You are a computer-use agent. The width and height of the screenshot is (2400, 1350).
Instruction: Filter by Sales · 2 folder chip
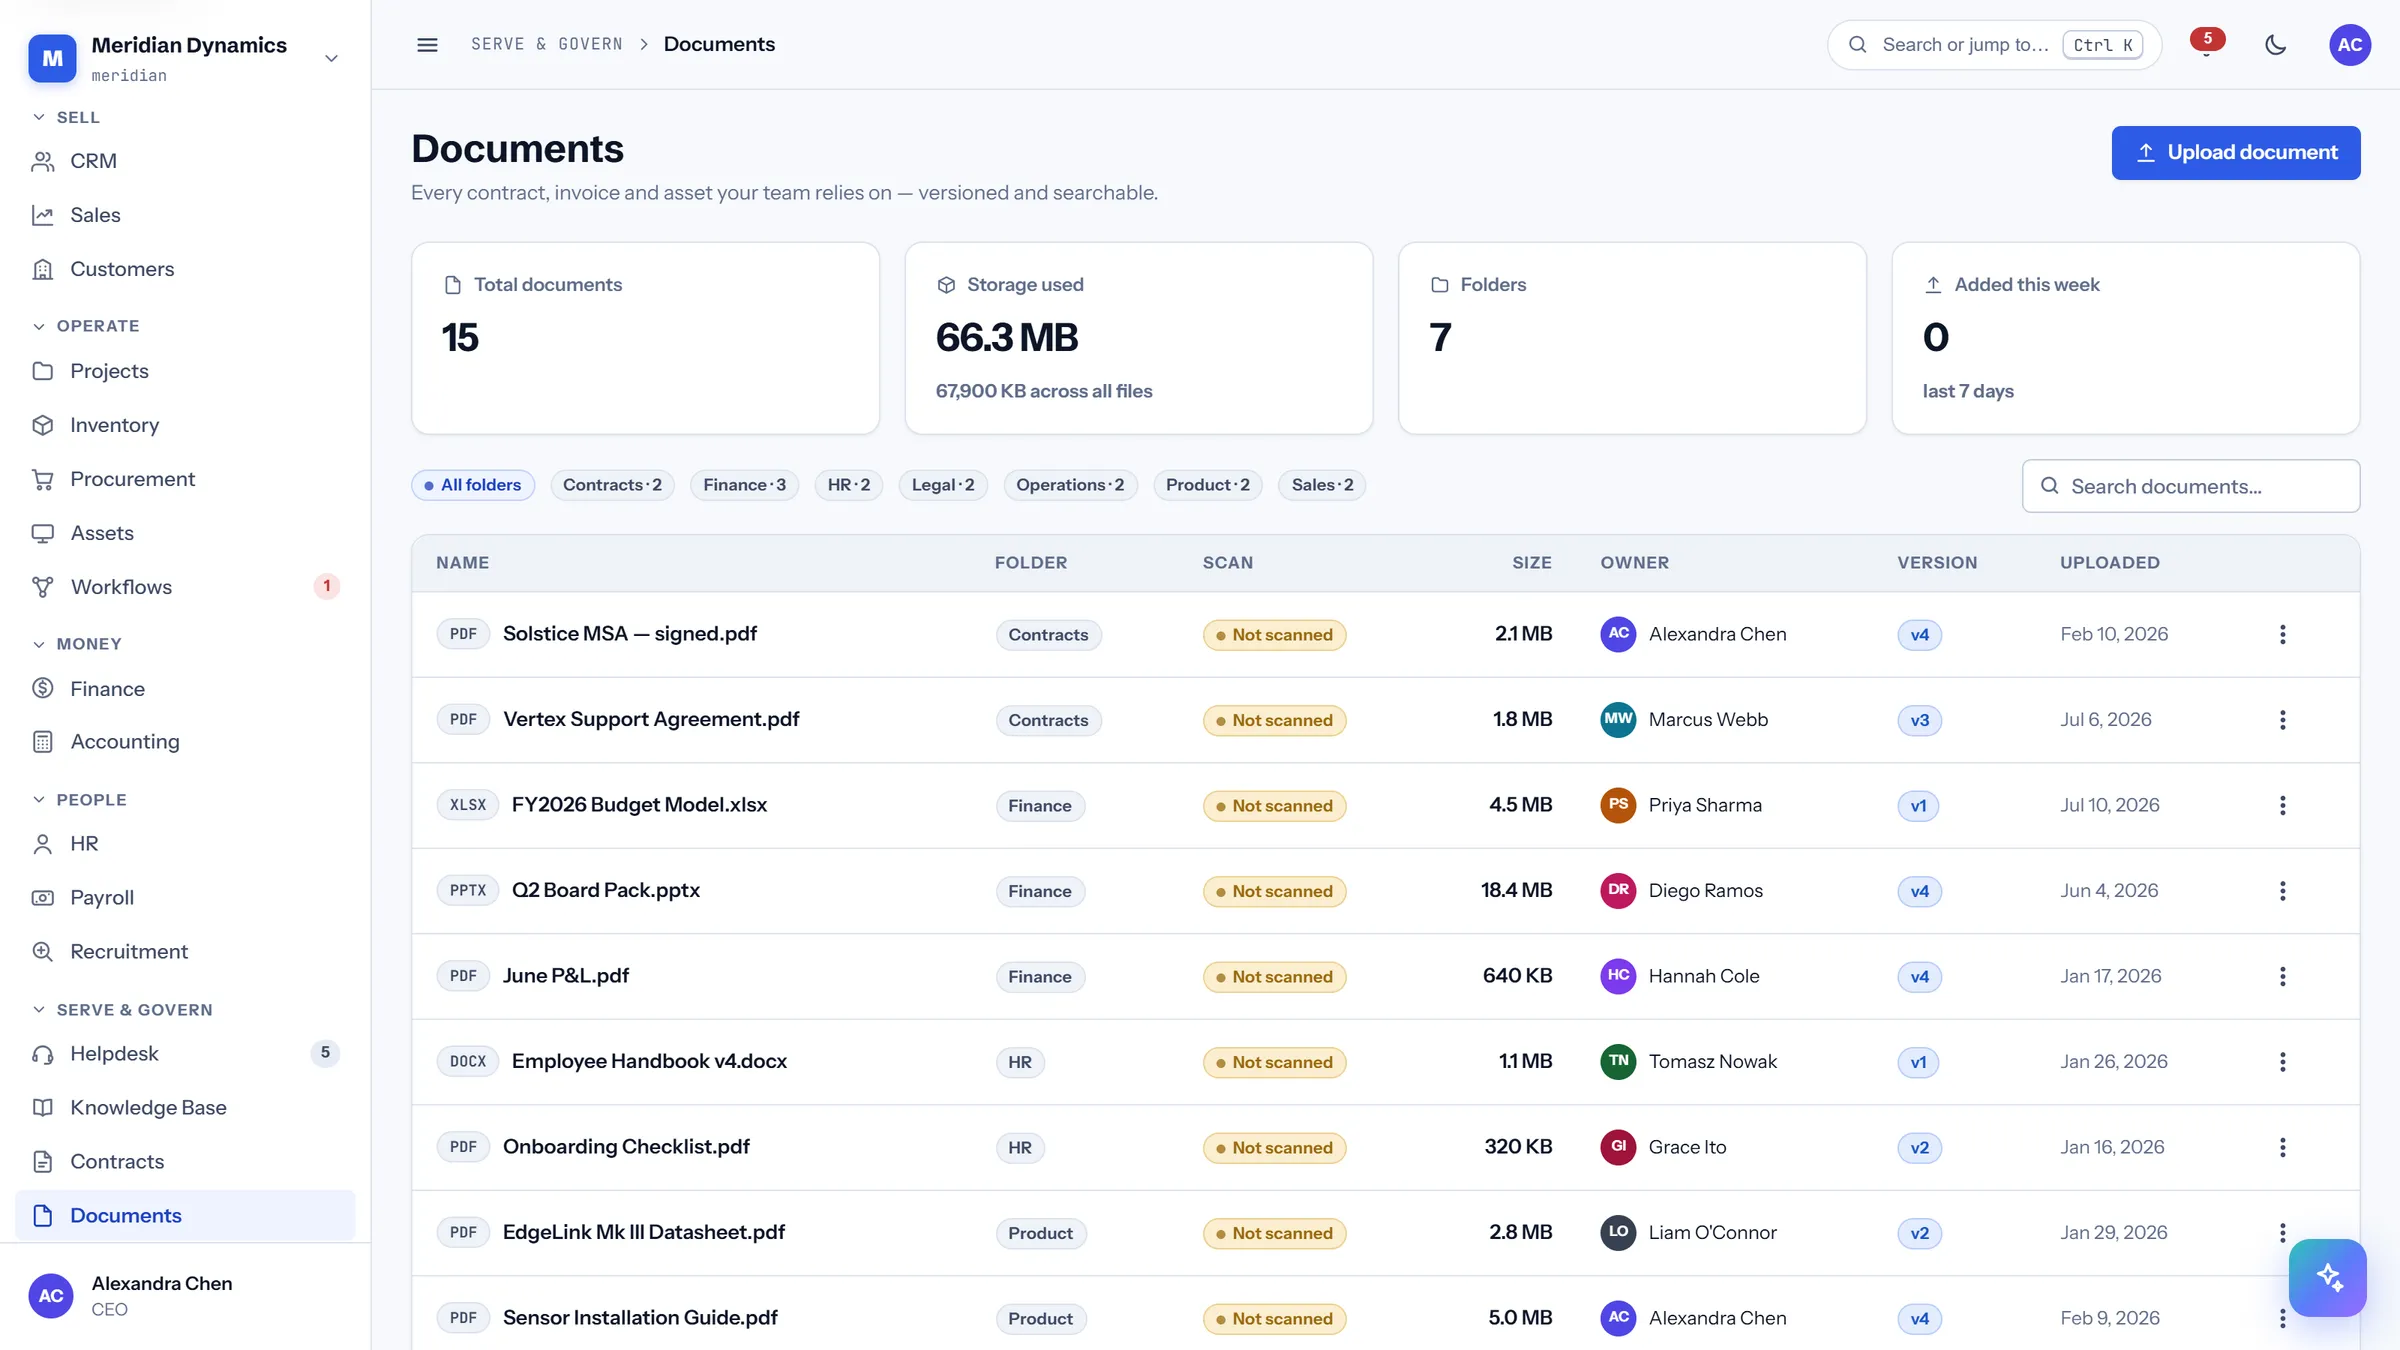click(x=1322, y=485)
